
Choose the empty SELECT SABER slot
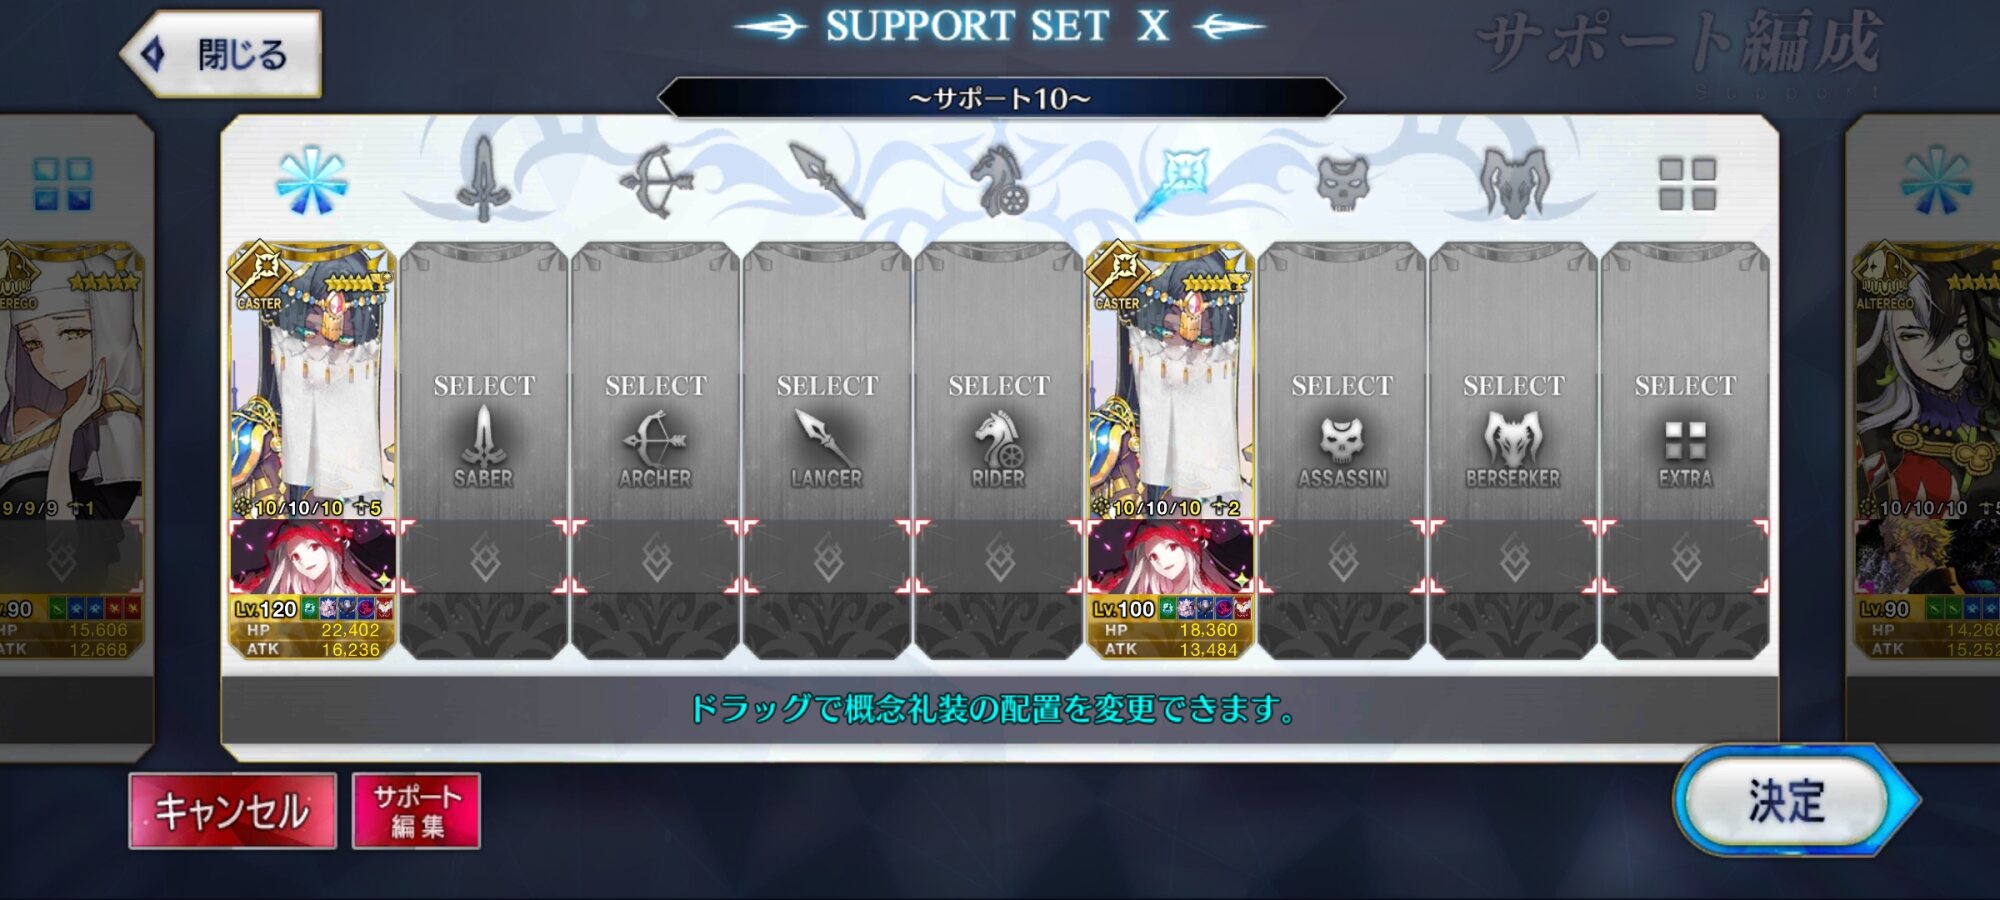(x=484, y=382)
